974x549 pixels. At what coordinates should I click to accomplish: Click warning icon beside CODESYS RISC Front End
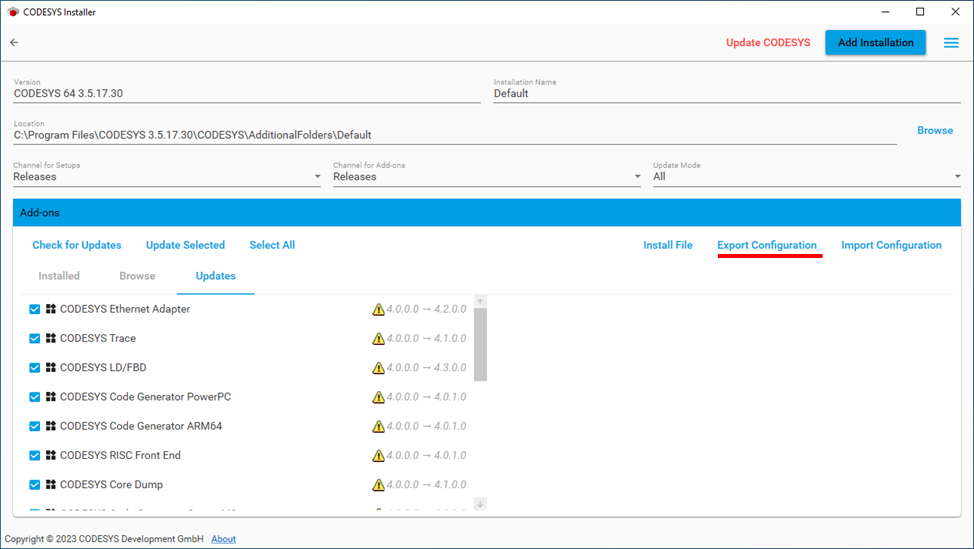tap(378, 456)
